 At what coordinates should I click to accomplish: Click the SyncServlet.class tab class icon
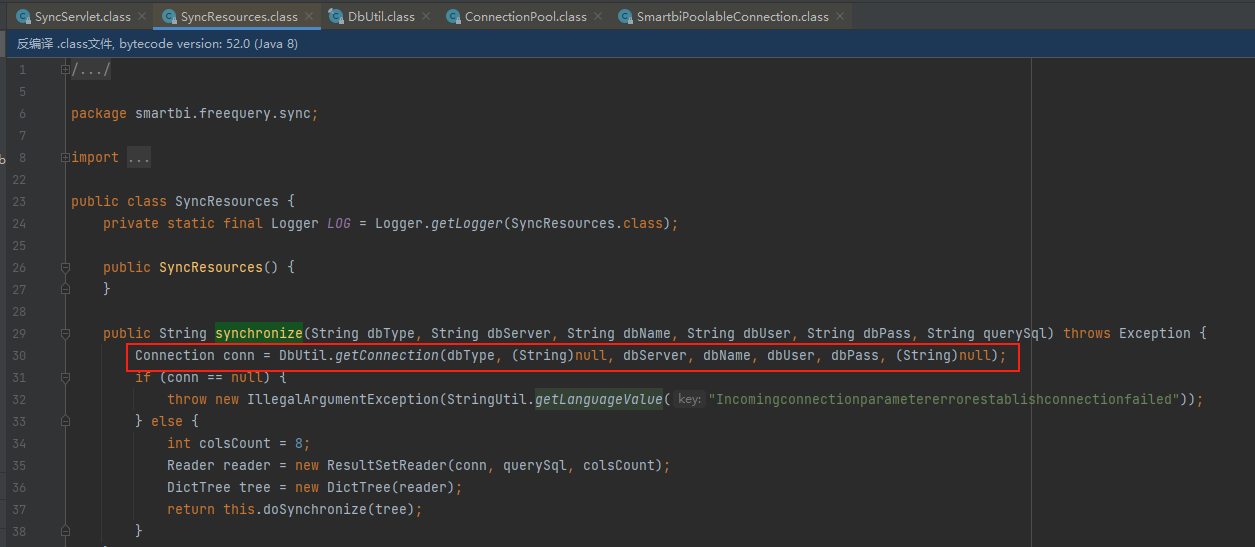tap(23, 17)
